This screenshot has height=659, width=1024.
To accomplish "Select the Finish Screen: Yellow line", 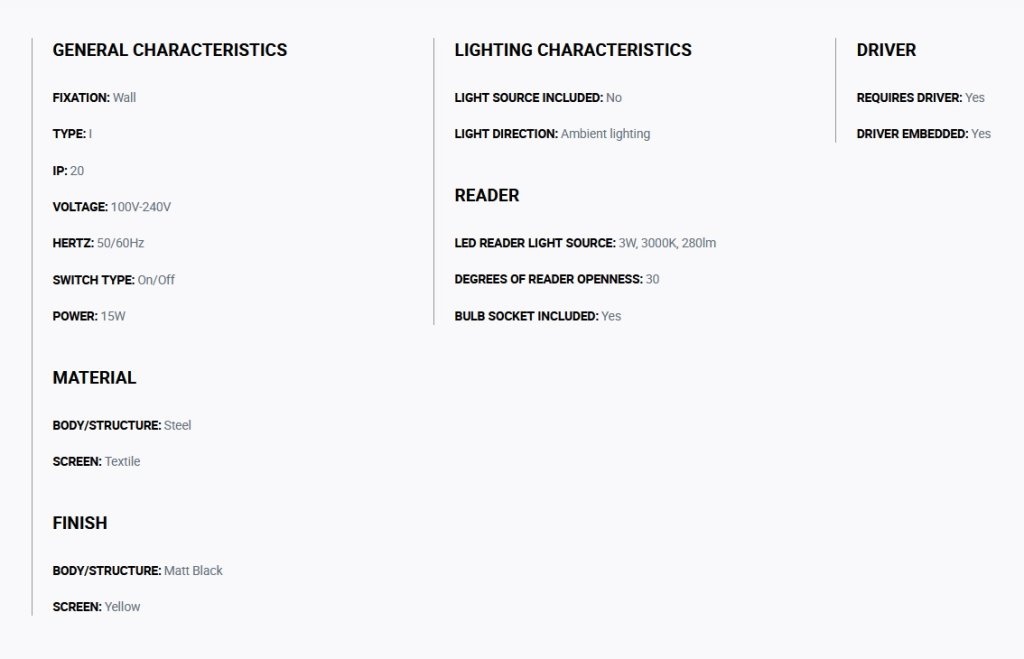I will [97, 607].
